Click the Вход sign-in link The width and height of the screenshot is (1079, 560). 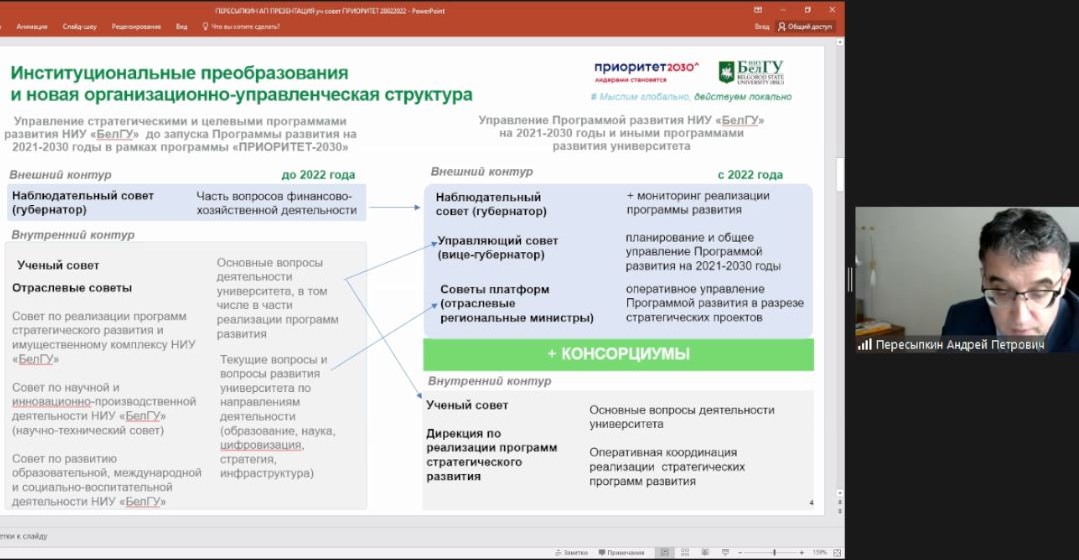tap(762, 27)
